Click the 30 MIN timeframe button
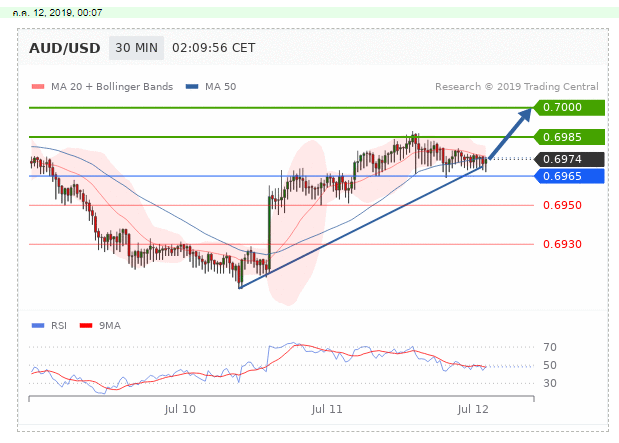The image size is (619, 443). (136, 48)
